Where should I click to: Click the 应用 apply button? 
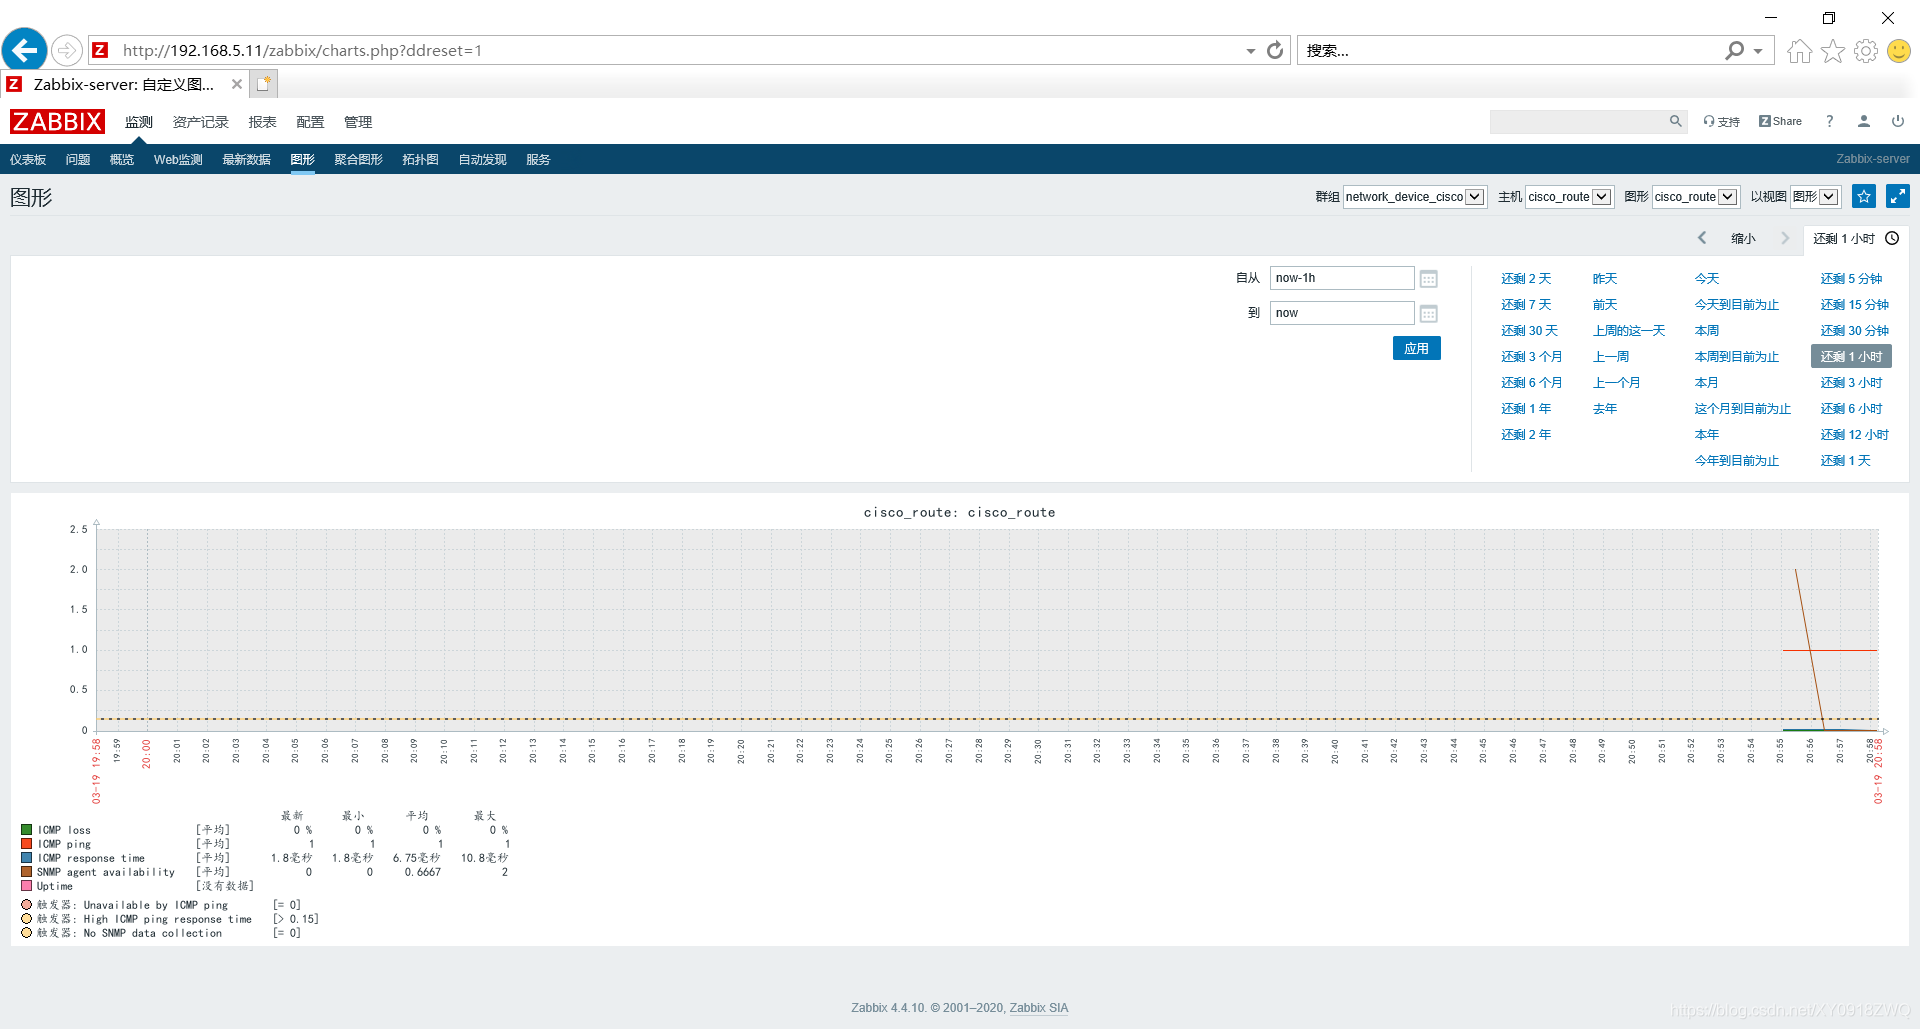[1416, 348]
